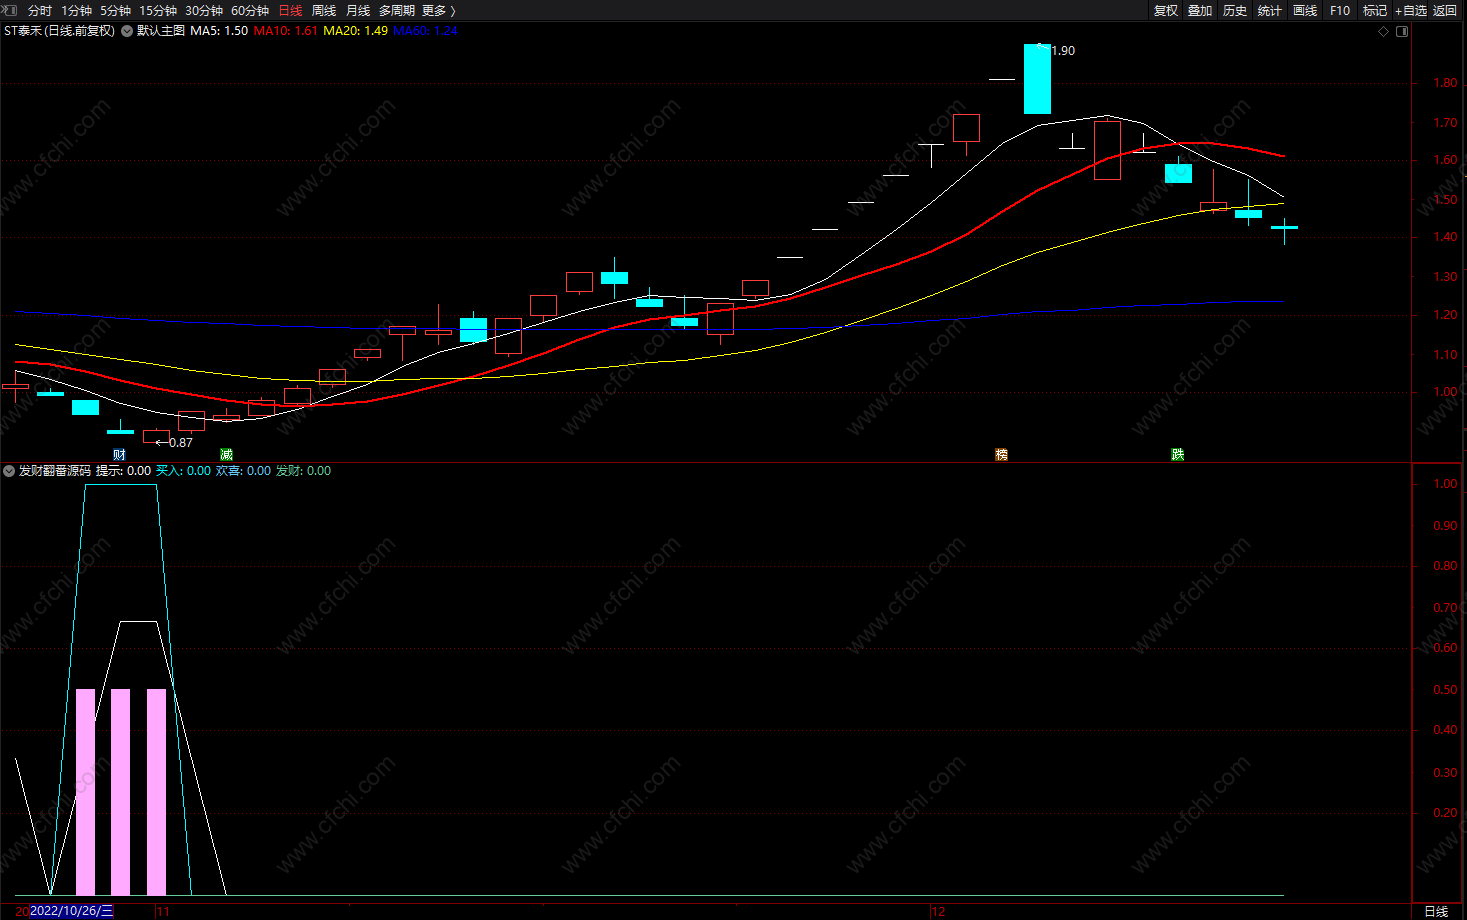Click the MA5: 1.50 label
The image size is (1467, 920).
[x=219, y=31]
